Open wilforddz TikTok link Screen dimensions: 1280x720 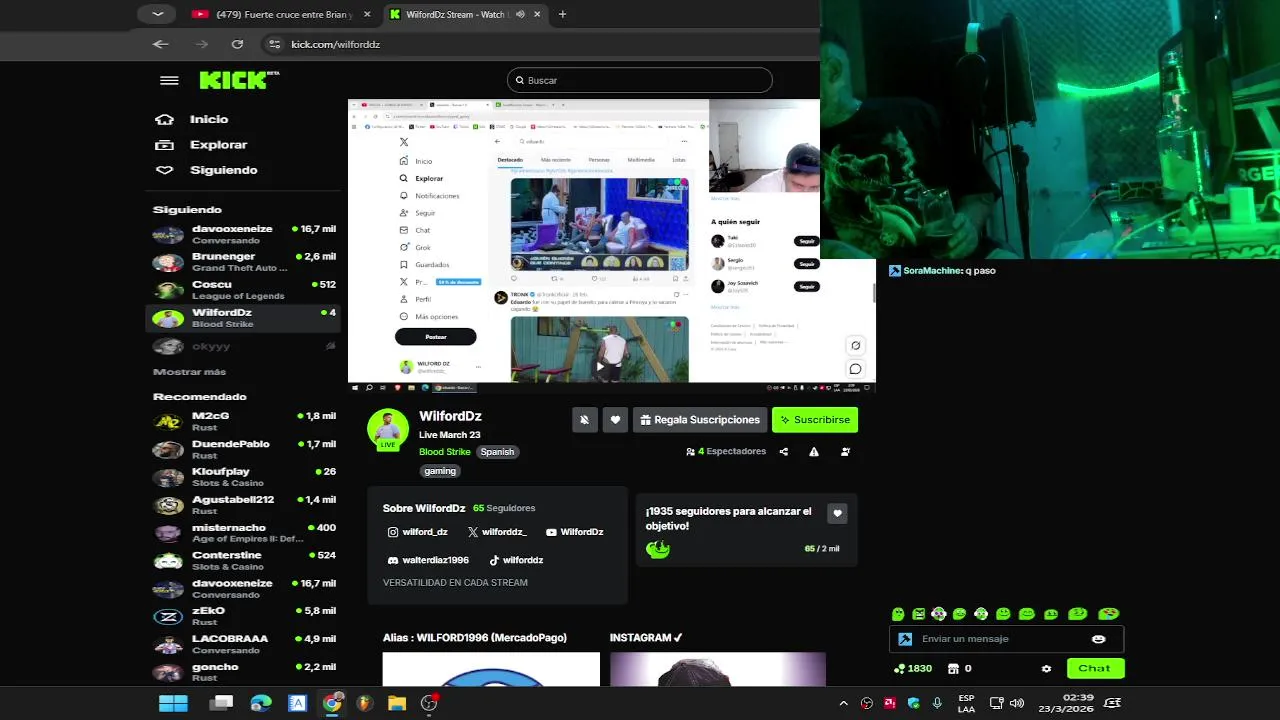click(516, 560)
